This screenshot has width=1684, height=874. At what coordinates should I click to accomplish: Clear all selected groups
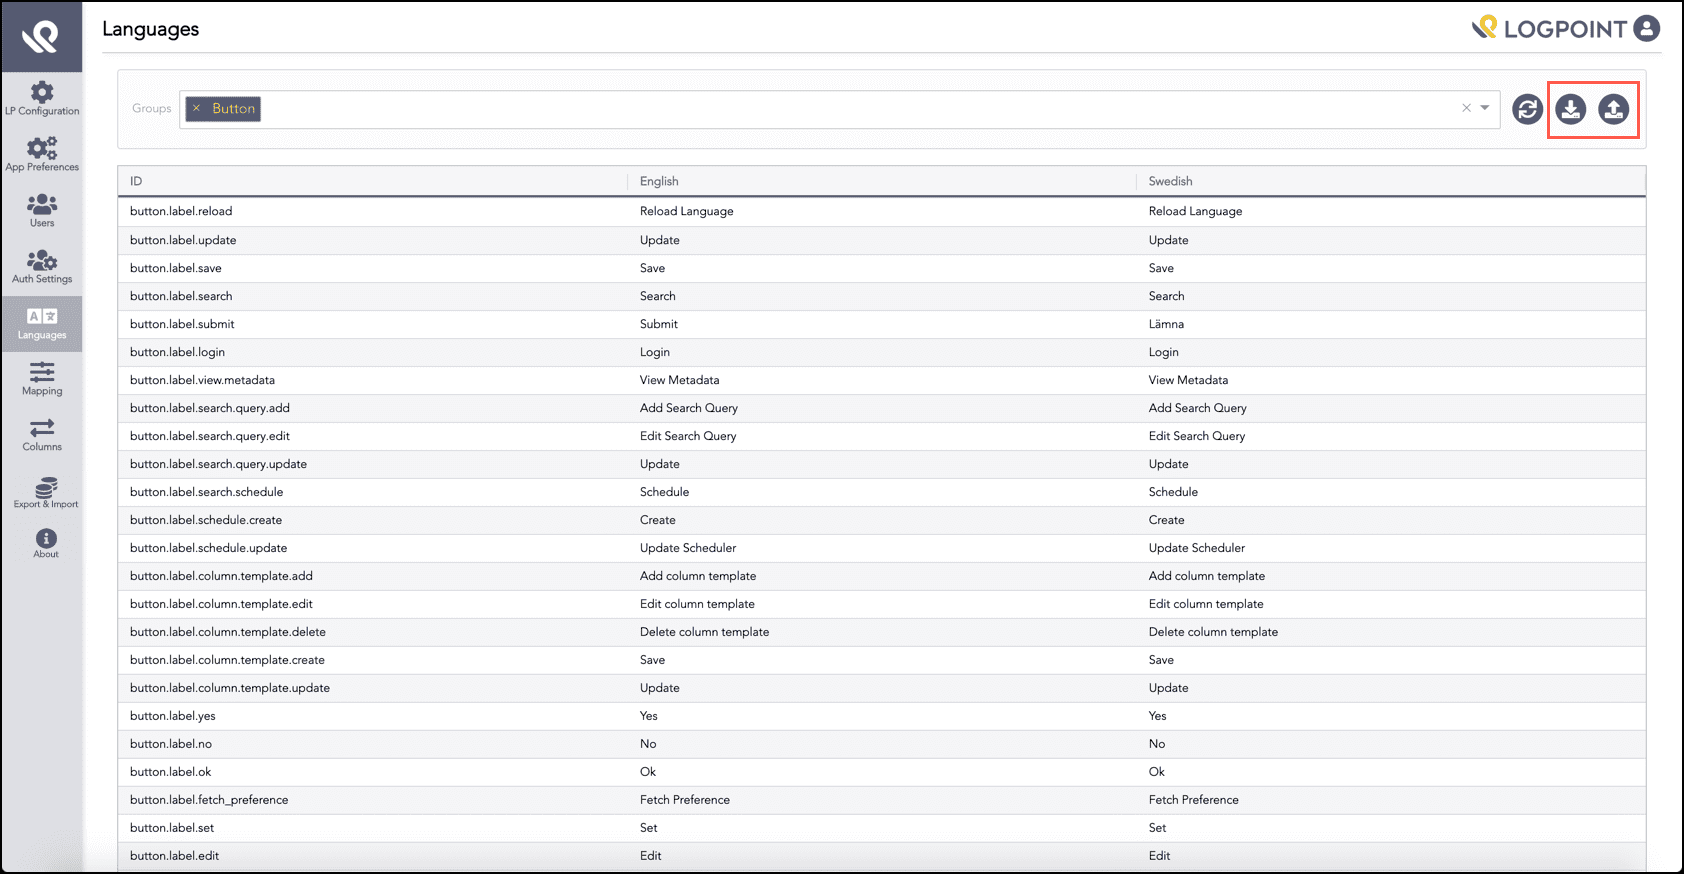[x=1465, y=107]
